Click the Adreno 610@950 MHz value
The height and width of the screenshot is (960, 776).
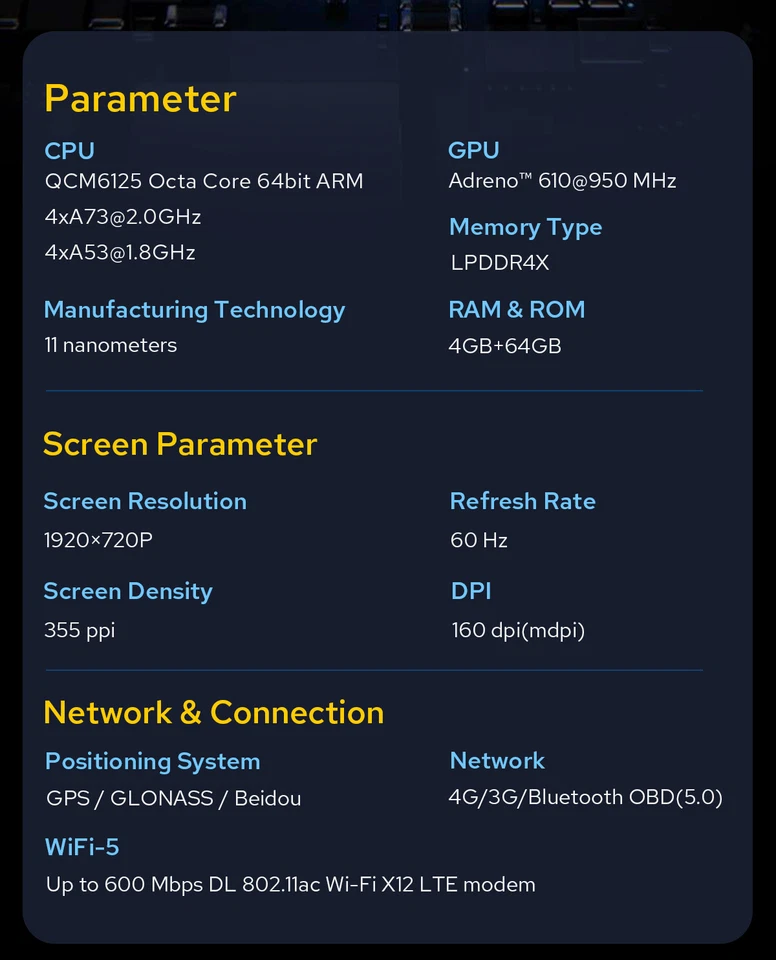[x=562, y=181]
